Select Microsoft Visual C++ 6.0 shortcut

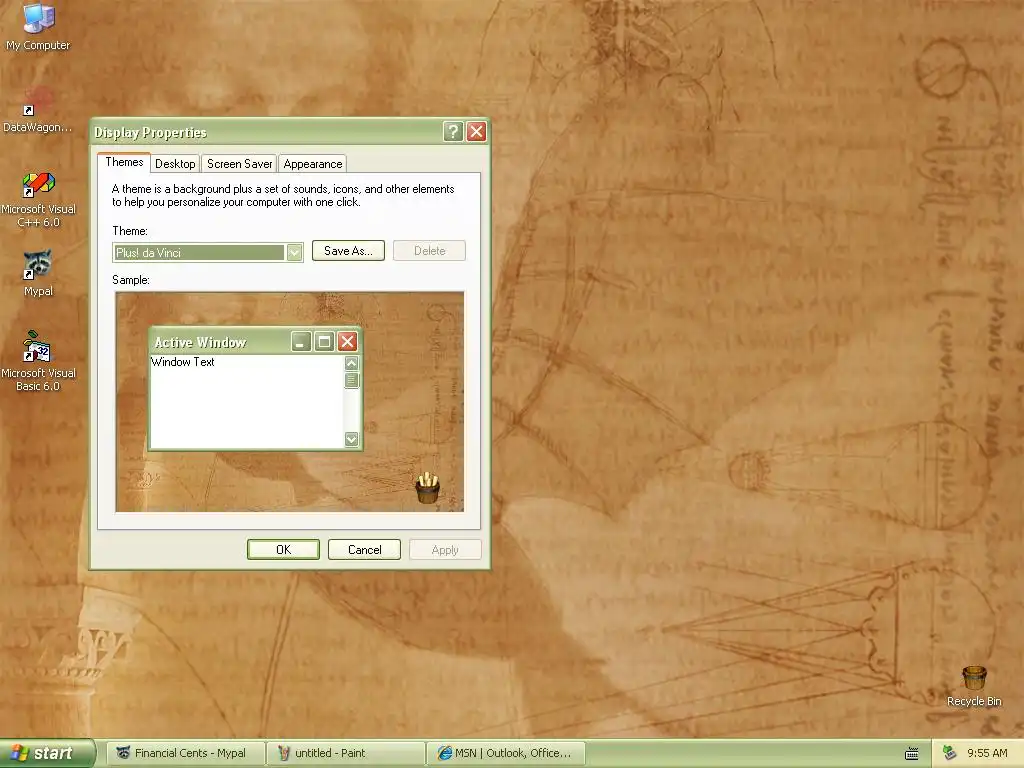(38, 200)
